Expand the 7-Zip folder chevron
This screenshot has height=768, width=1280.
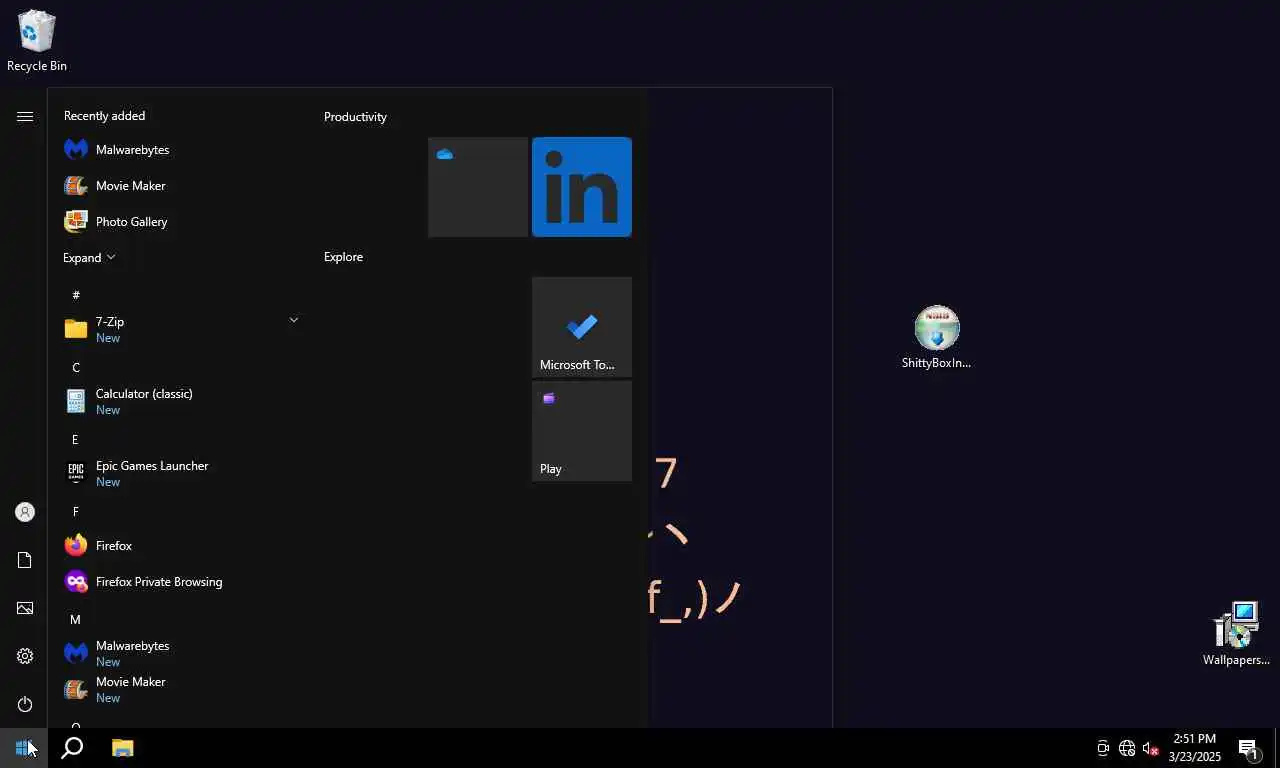(x=293, y=320)
